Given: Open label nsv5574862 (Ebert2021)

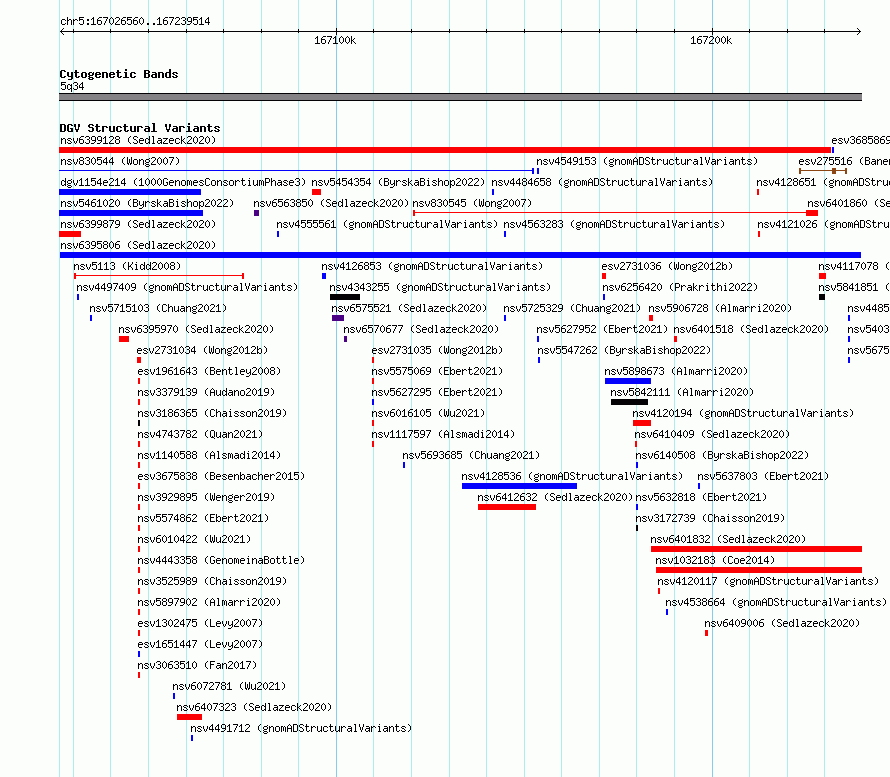Looking at the screenshot, I should (203, 518).
